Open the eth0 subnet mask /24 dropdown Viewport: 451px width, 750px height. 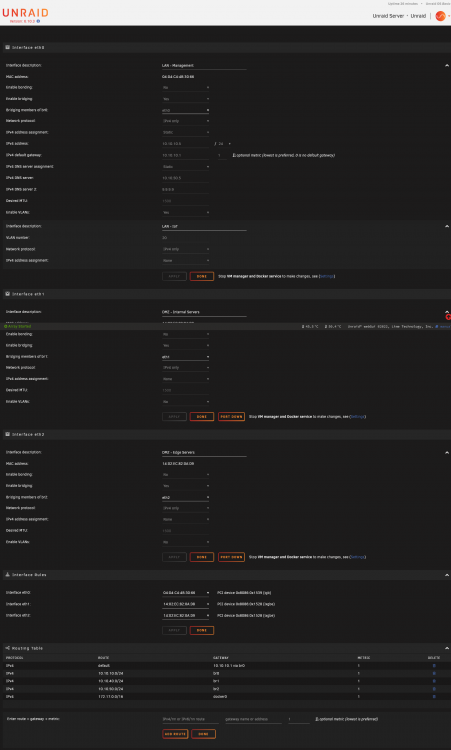(224, 143)
